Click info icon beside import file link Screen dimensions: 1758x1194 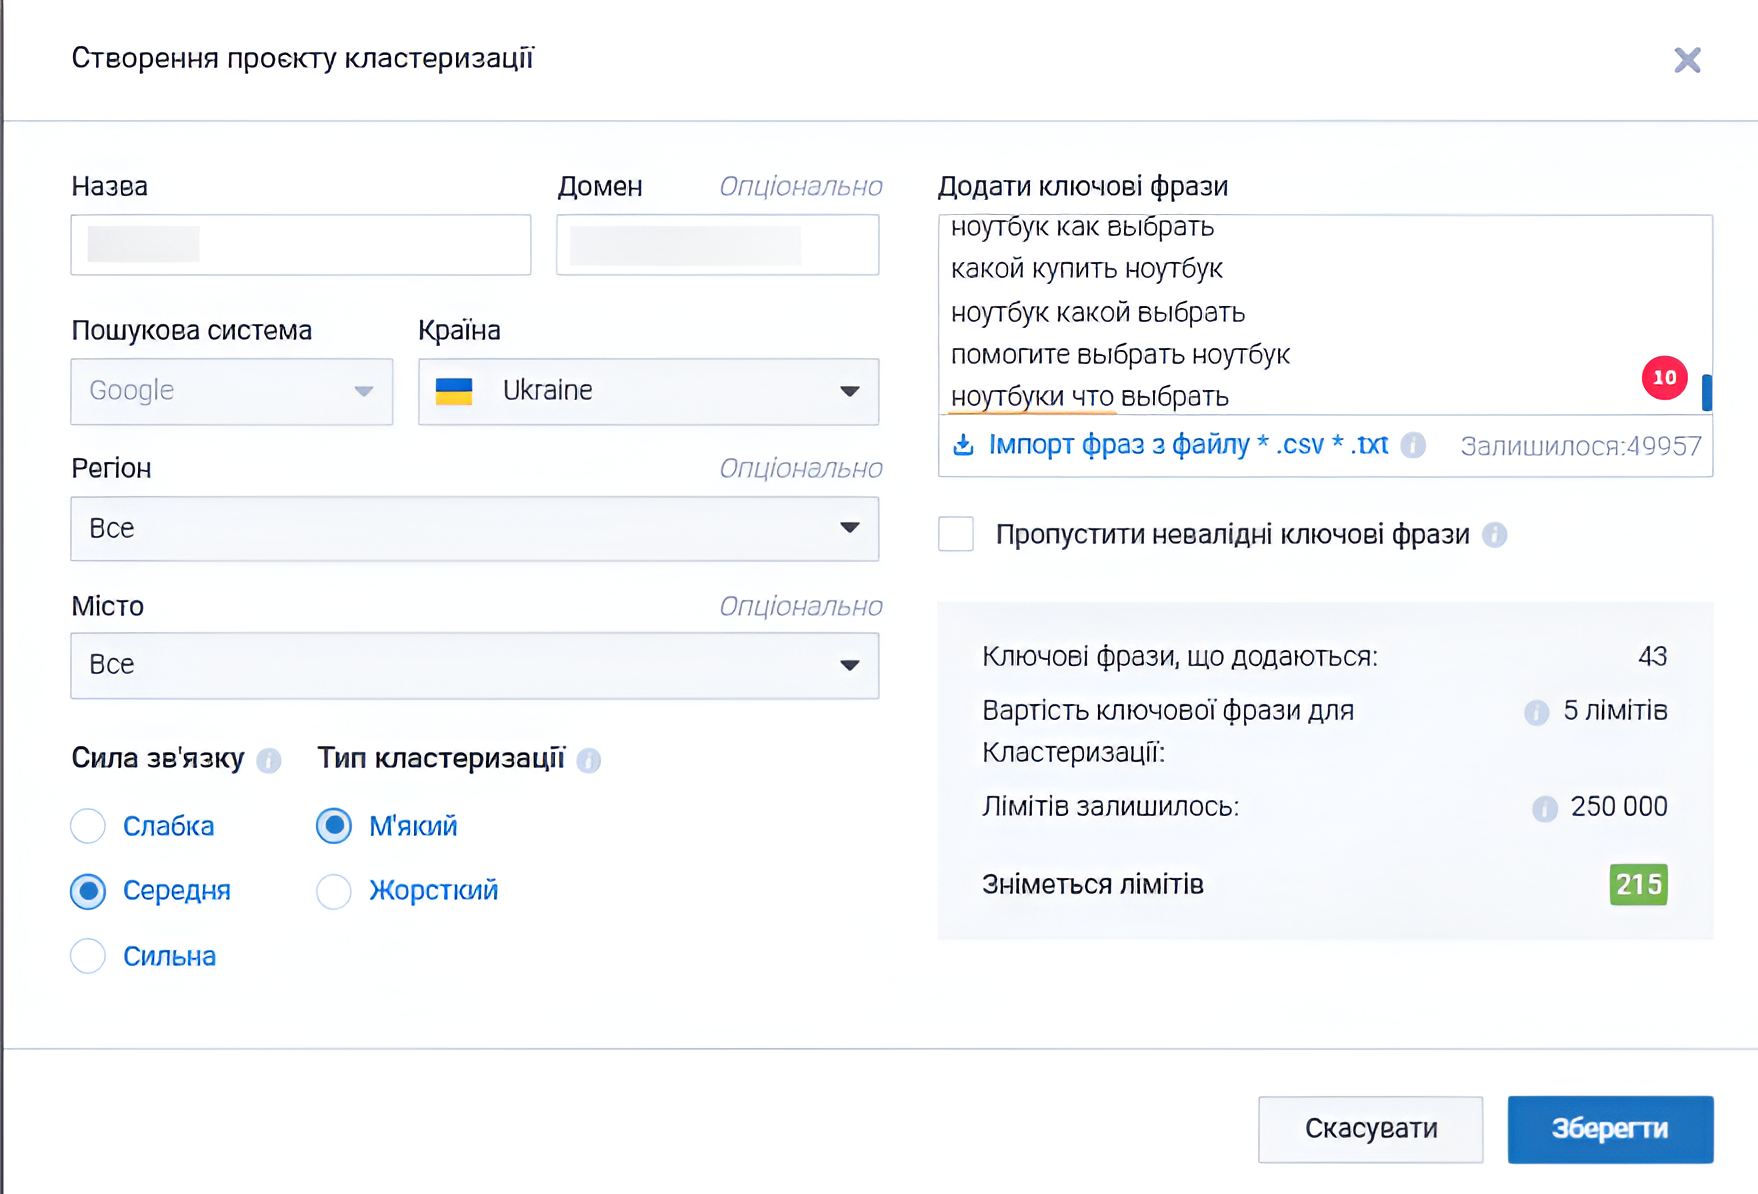click(x=1413, y=445)
